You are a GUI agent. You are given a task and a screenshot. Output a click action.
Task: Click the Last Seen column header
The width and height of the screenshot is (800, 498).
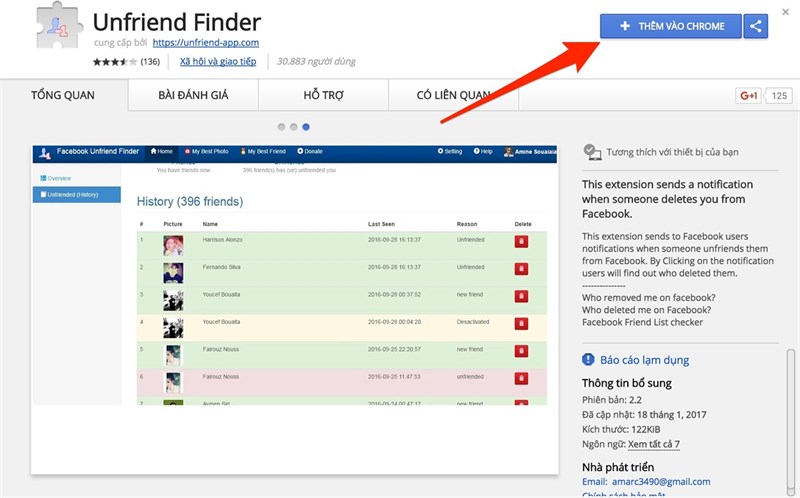tap(381, 224)
